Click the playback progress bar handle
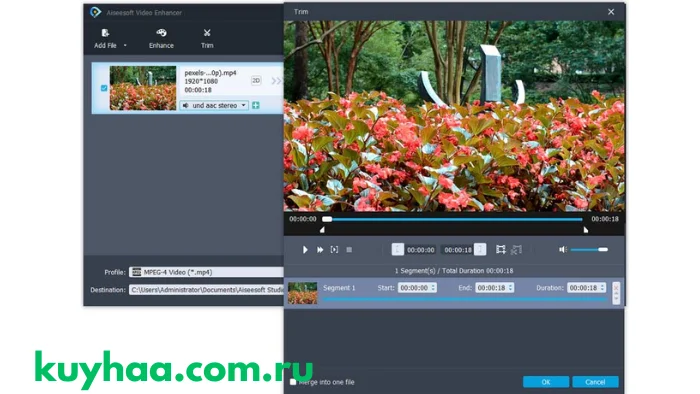This screenshot has width=700, height=394. [x=327, y=219]
